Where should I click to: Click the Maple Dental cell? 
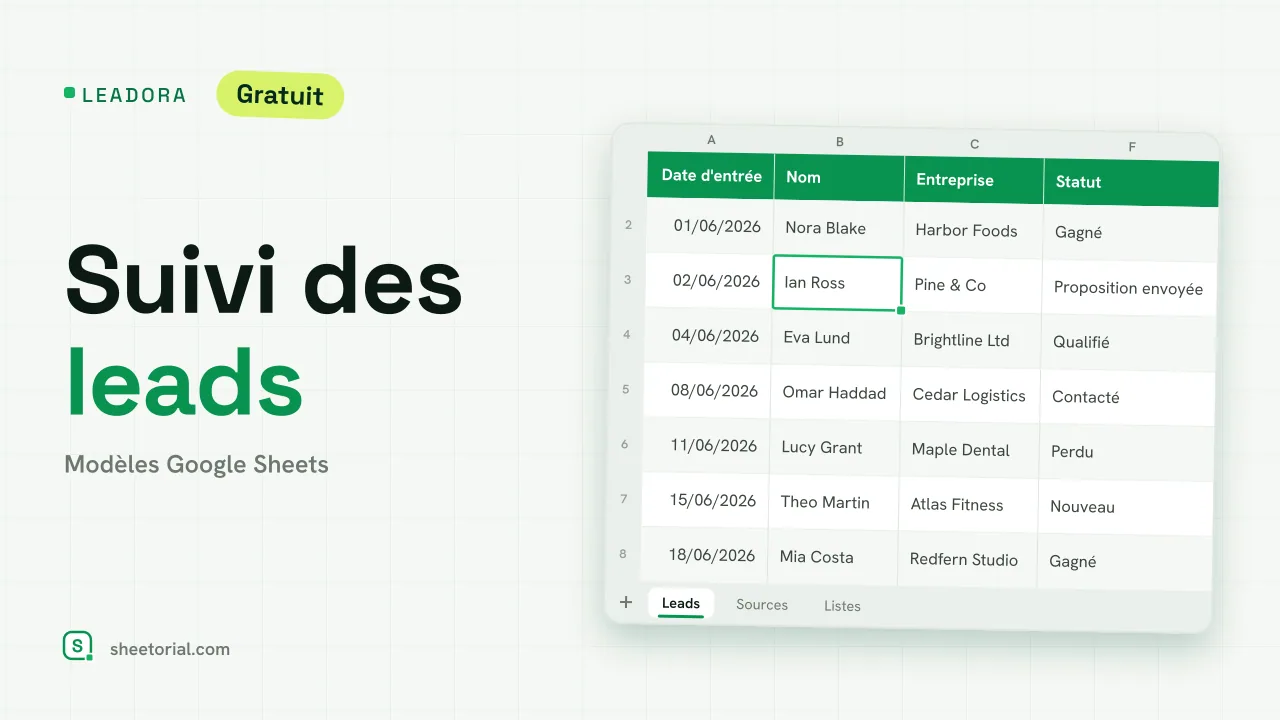pos(969,451)
